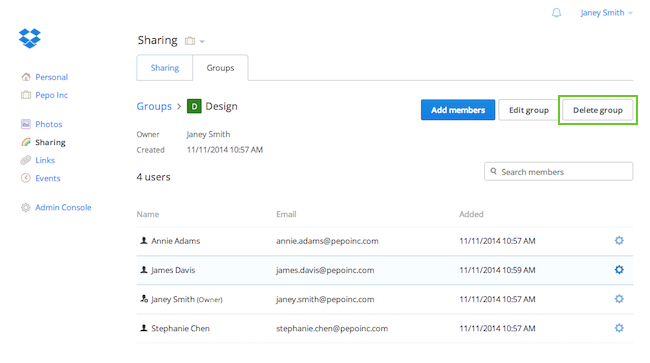Open gear settings for James Davis
This screenshot has height=363, width=650.
click(619, 270)
